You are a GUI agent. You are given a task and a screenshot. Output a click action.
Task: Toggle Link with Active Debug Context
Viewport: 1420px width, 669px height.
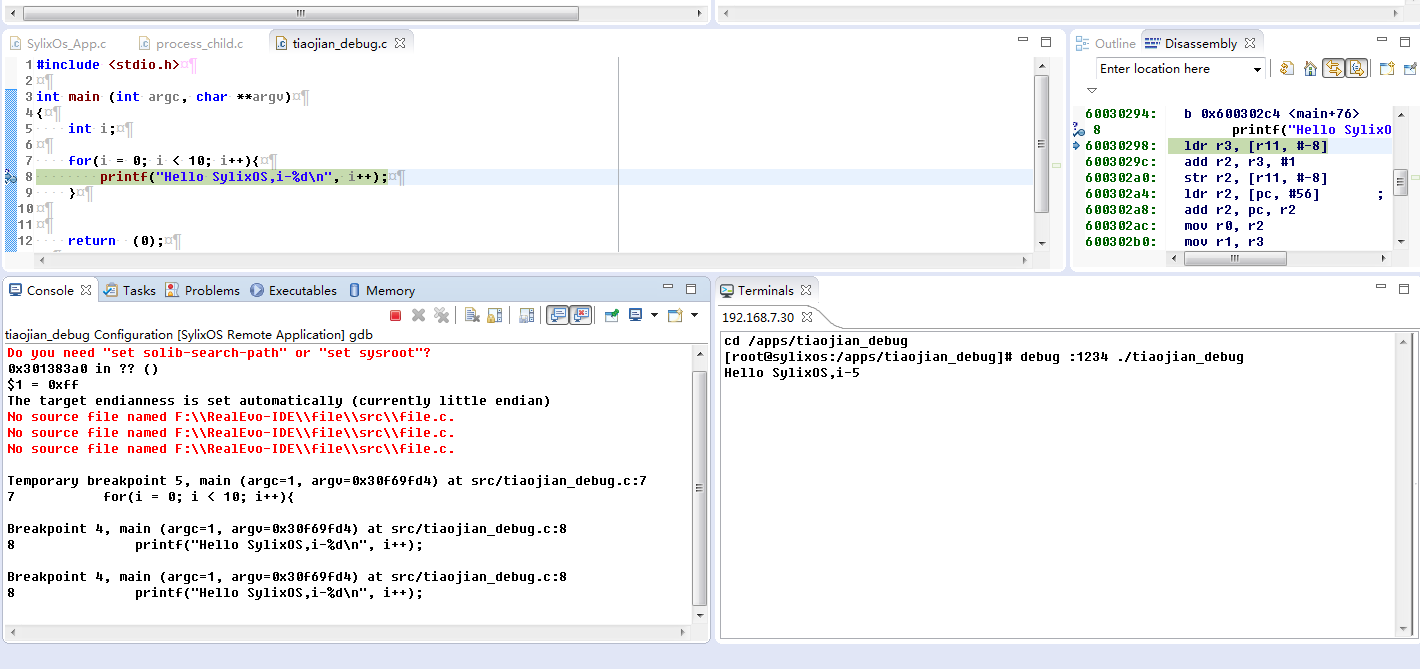tap(1333, 68)
